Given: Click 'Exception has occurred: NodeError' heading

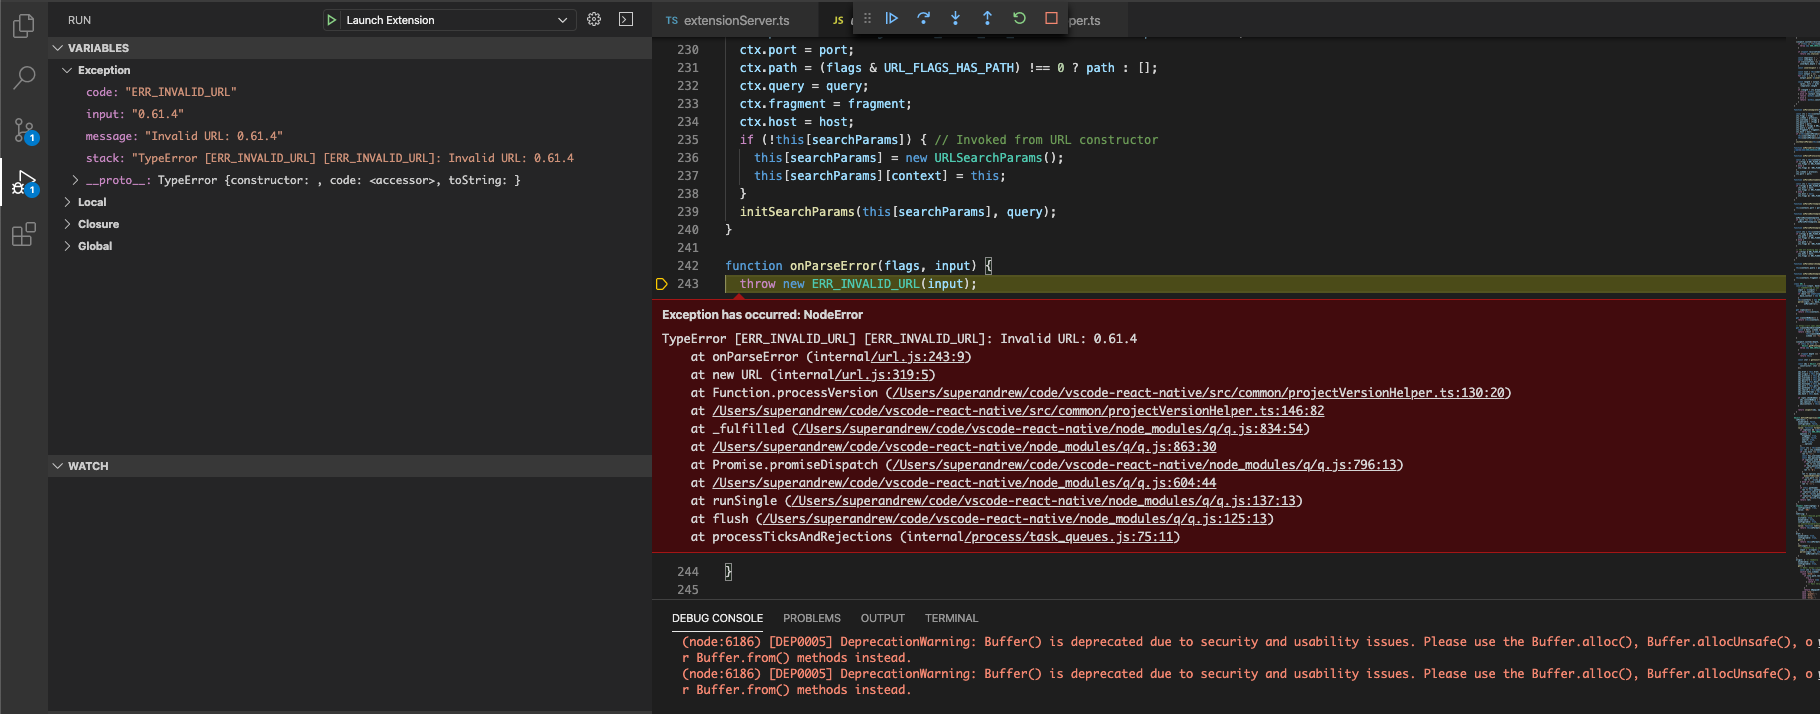Looking at the screenshot, I should tap(762, 315).
